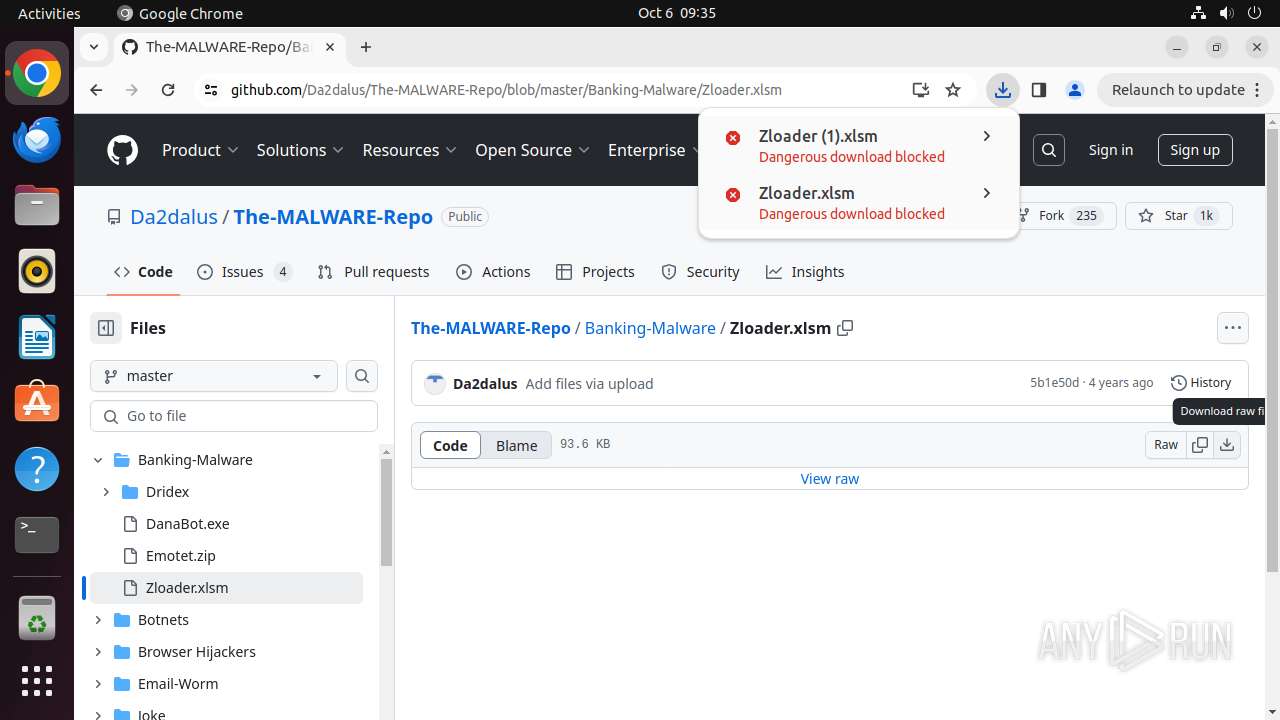Open a new browser tab

(366, 47)
